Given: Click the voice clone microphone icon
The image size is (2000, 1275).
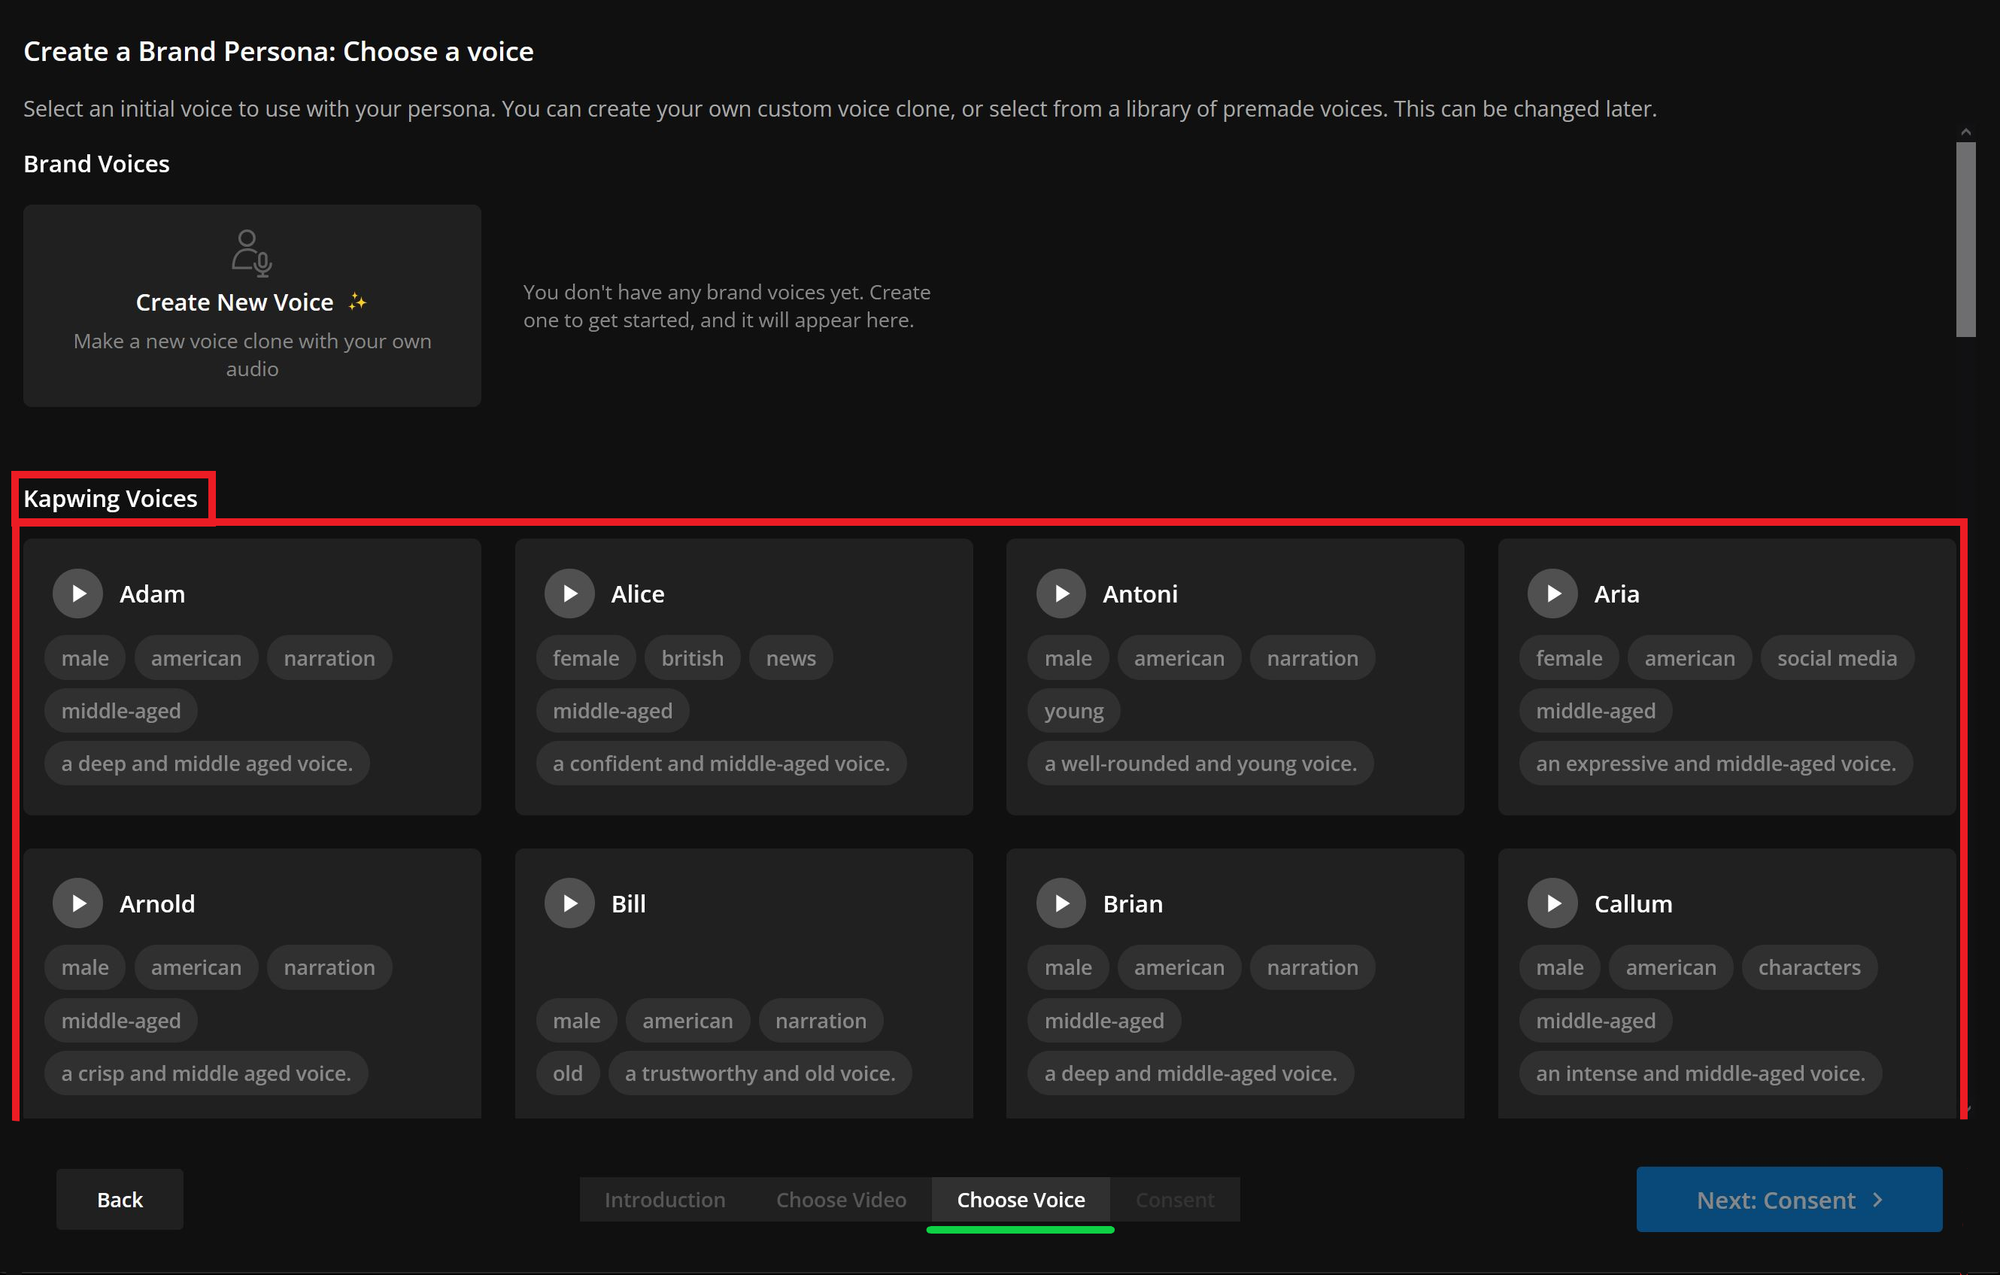Looking at the screenshot, I should pyautogui.click(x=251, y=253).
